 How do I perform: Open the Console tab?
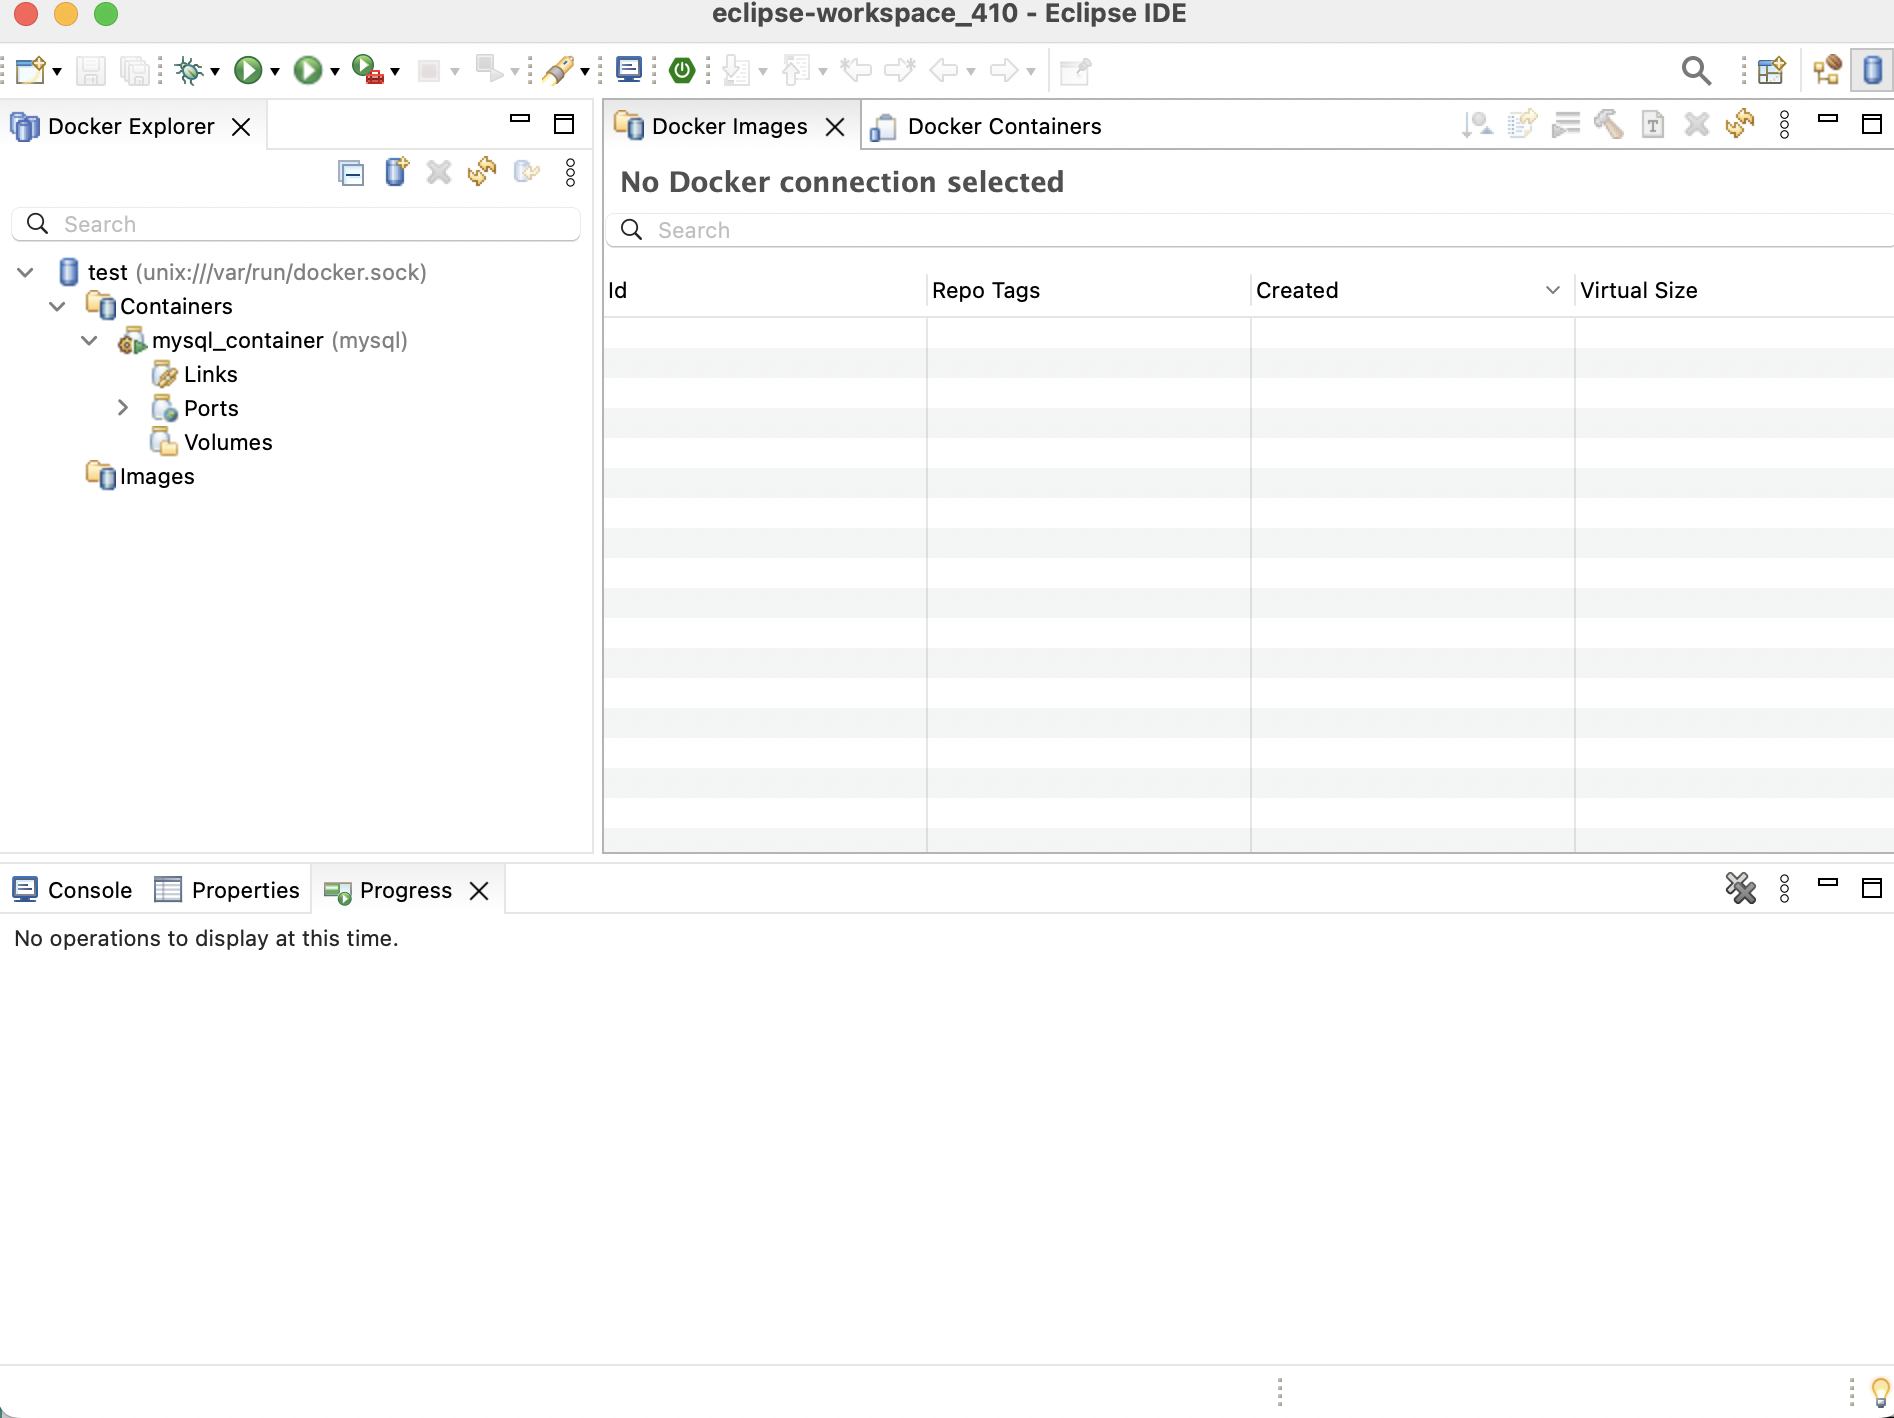(72, 890)
